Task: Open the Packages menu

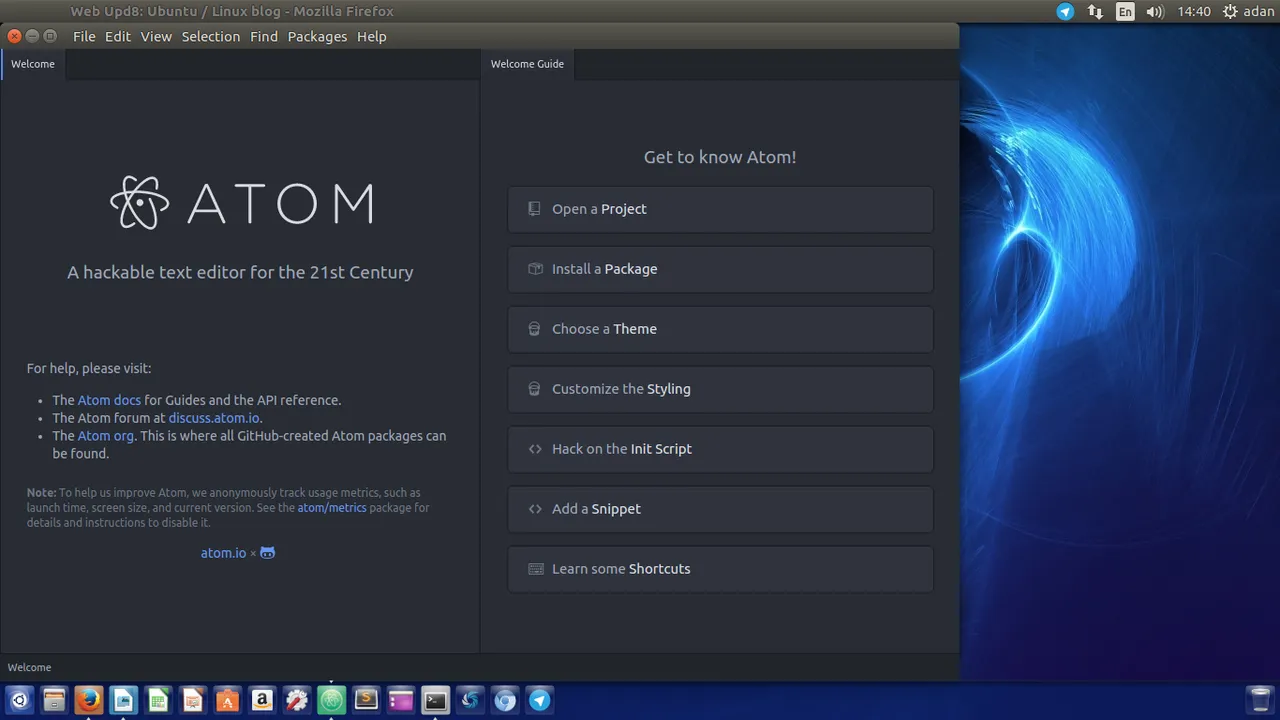Action: (x=317, y=36)
